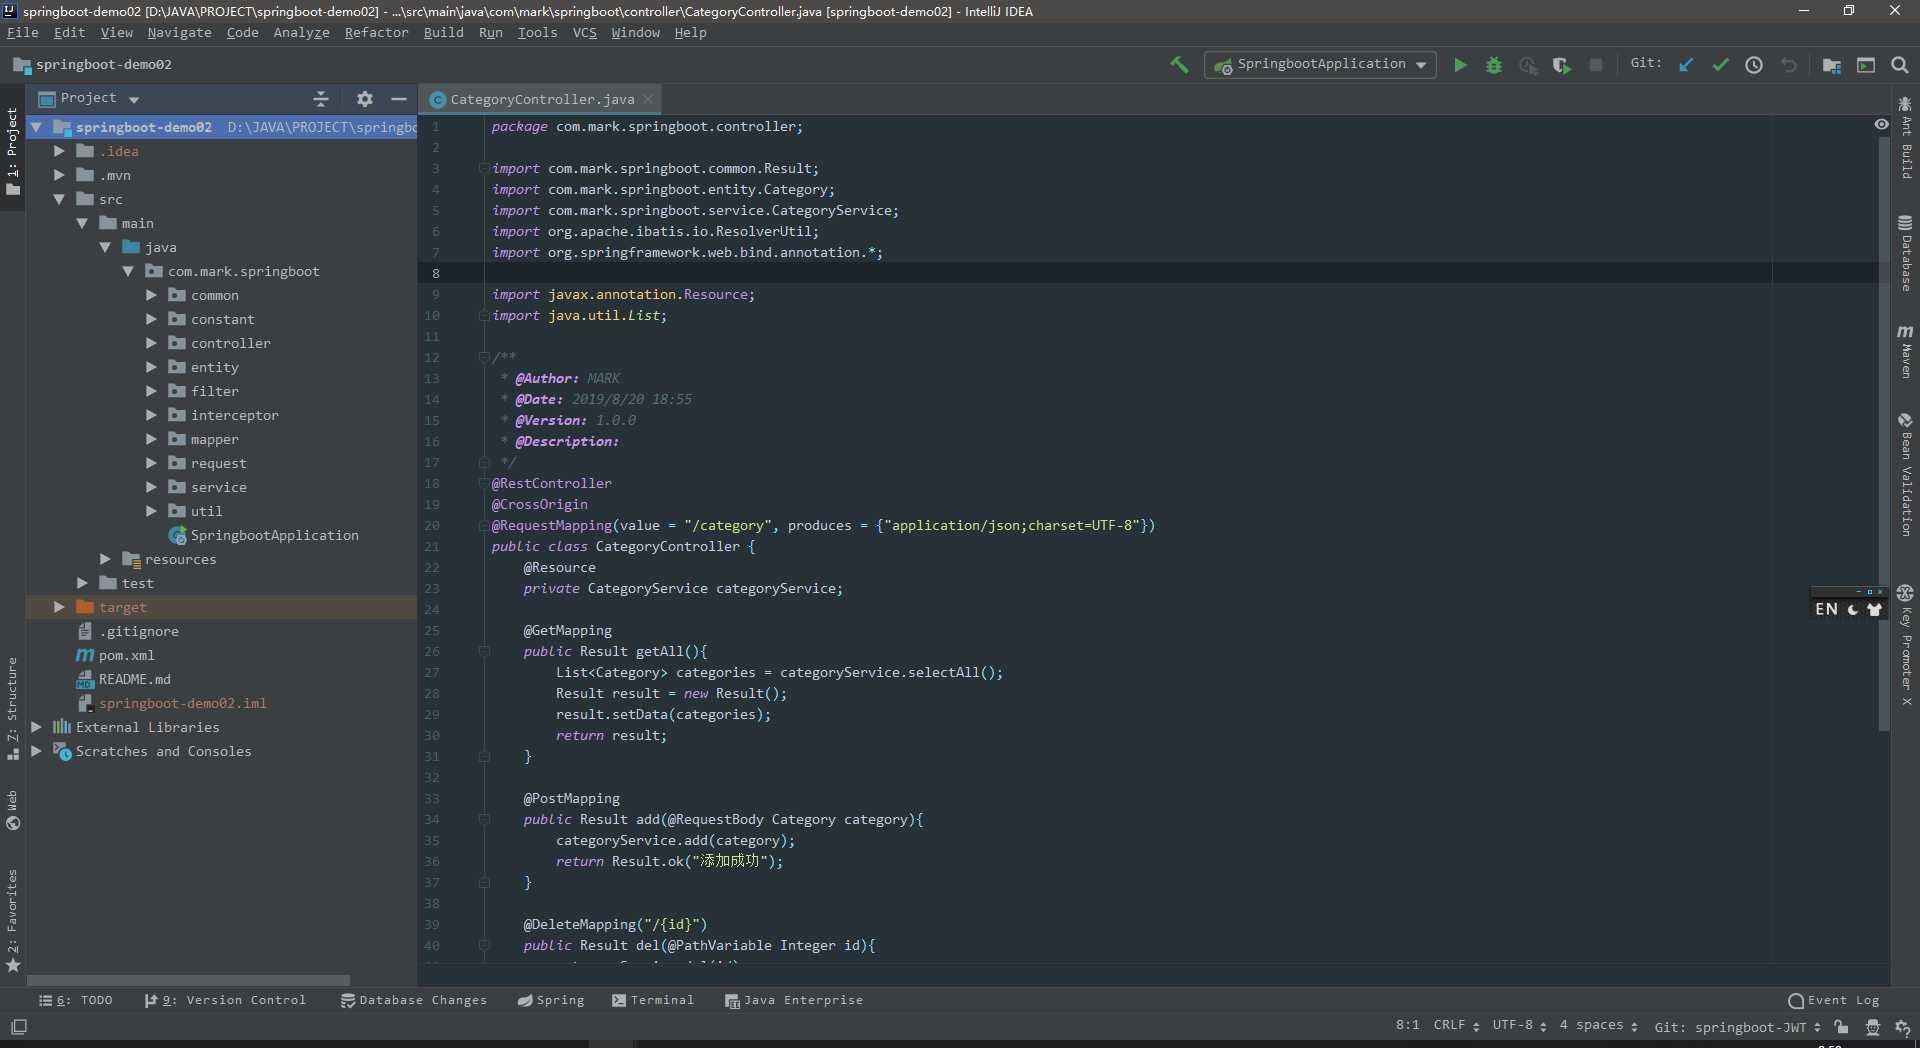Open Ant Build side panel
This screenshot has width=1920, height=1048.
tap(1906, 138)
